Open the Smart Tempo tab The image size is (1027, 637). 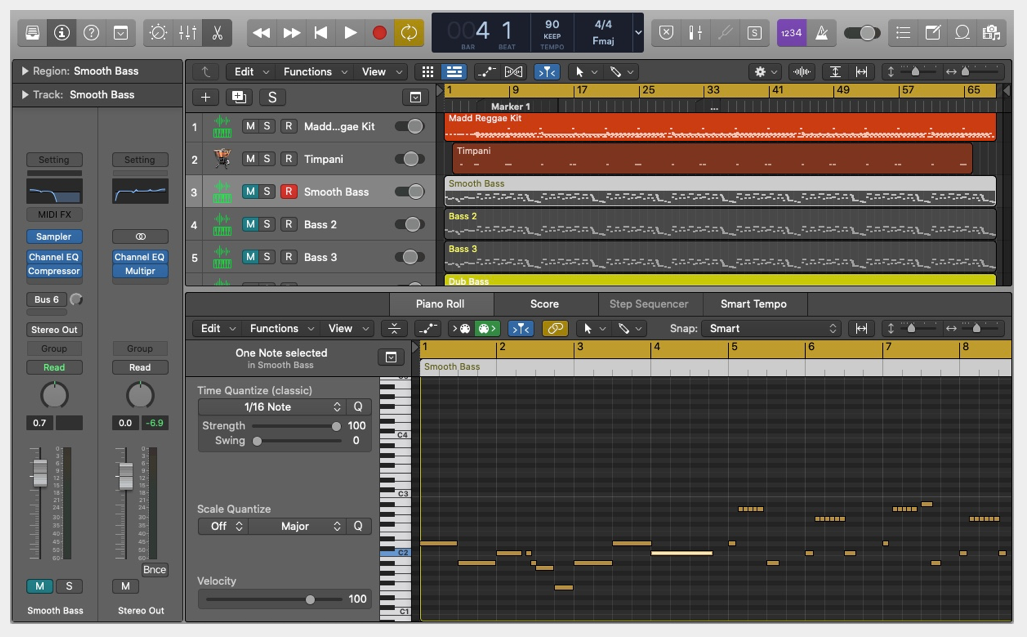pyautogui.click(x=753, y=304)
